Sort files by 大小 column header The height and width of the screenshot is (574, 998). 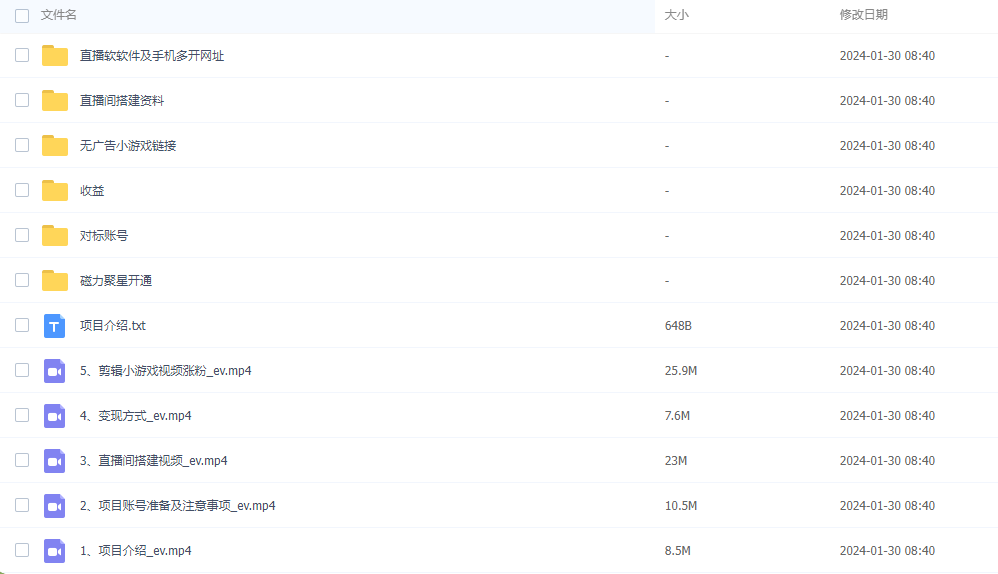pos(677,15)
